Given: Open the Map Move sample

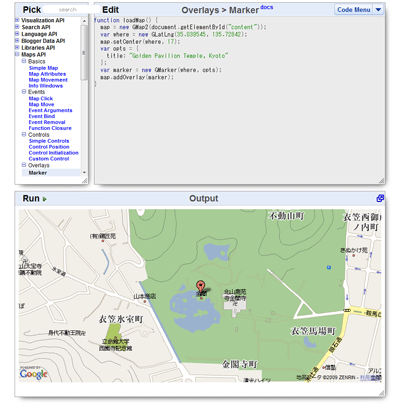Looking at the screenshot, I should pos(41,104).
